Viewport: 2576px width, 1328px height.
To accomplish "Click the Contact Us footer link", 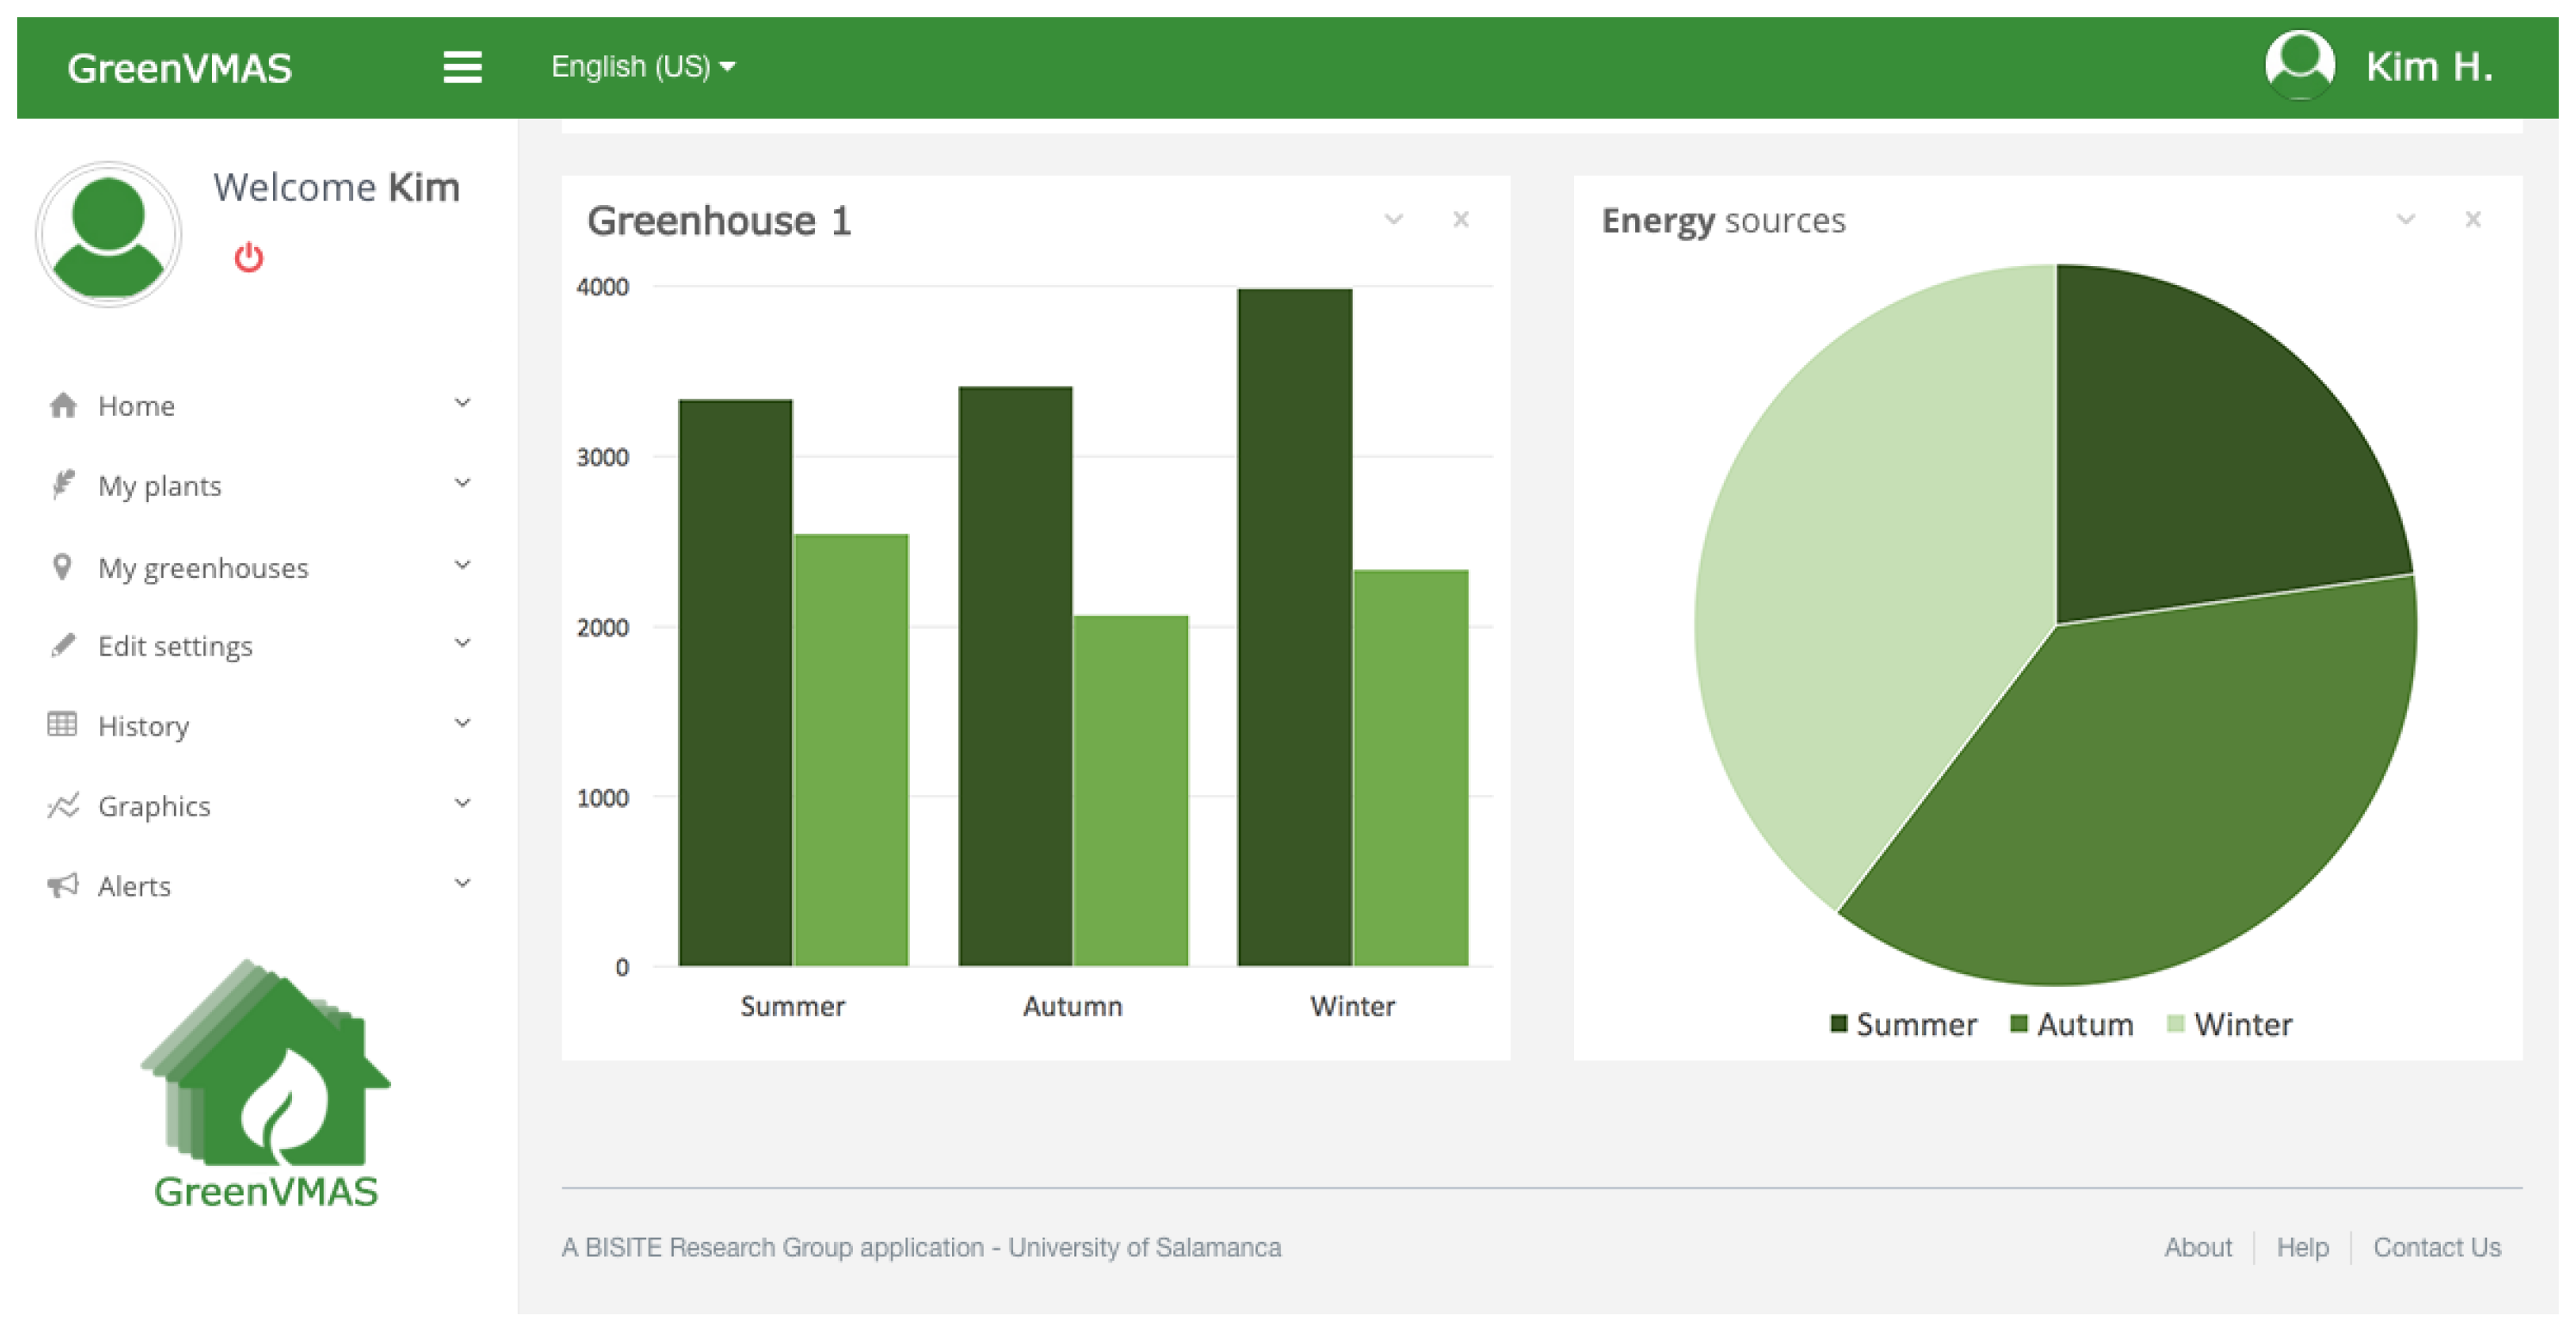I will pos(2436,1247).
